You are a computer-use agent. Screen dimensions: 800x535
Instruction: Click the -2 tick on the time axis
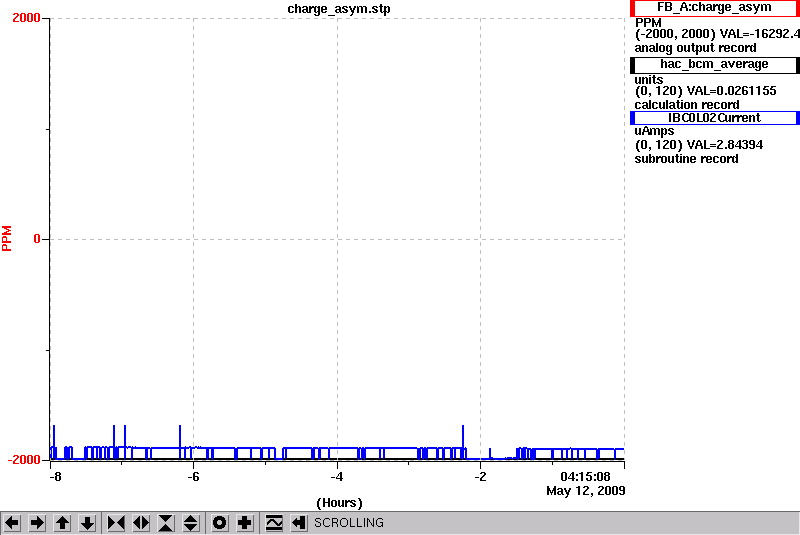[480, 477]
